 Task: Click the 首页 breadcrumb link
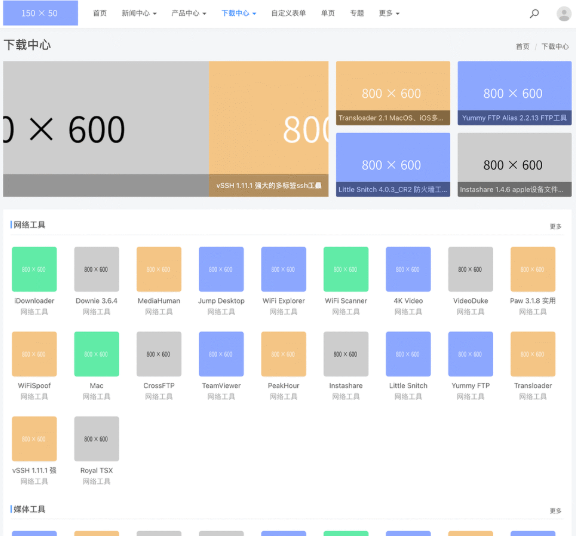522,47
